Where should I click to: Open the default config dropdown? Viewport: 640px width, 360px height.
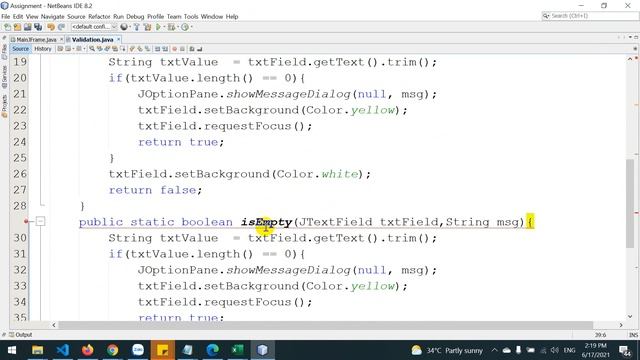(x=94, y=27)
